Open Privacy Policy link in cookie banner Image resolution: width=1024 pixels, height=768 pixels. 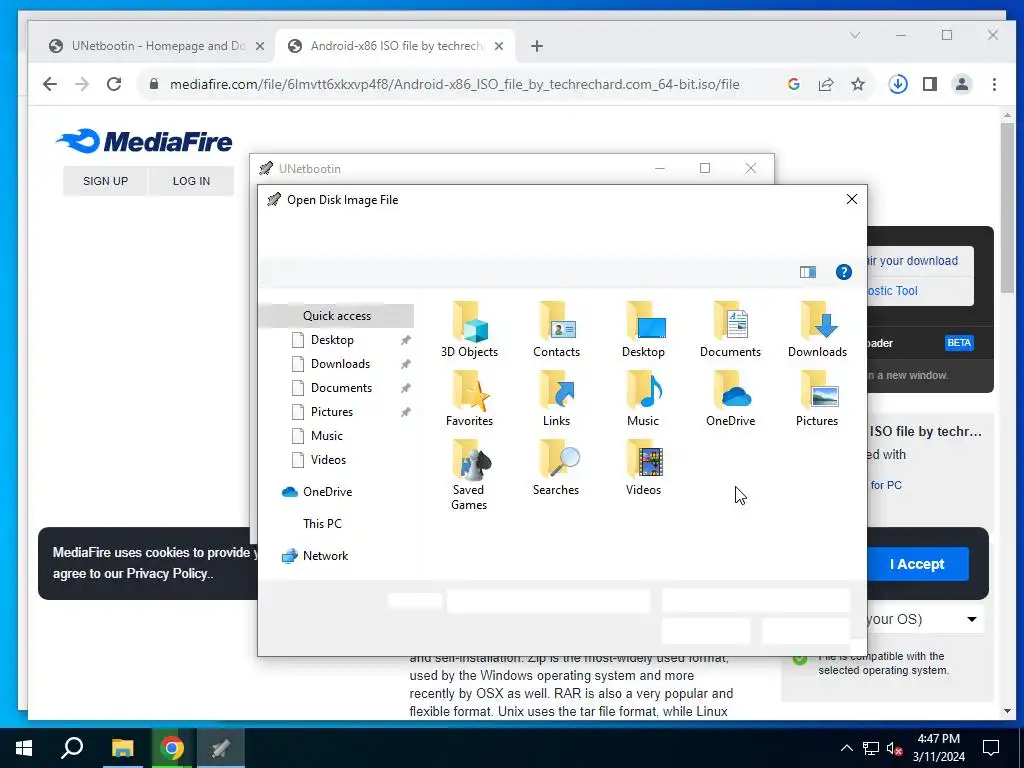tap(167, 573)
